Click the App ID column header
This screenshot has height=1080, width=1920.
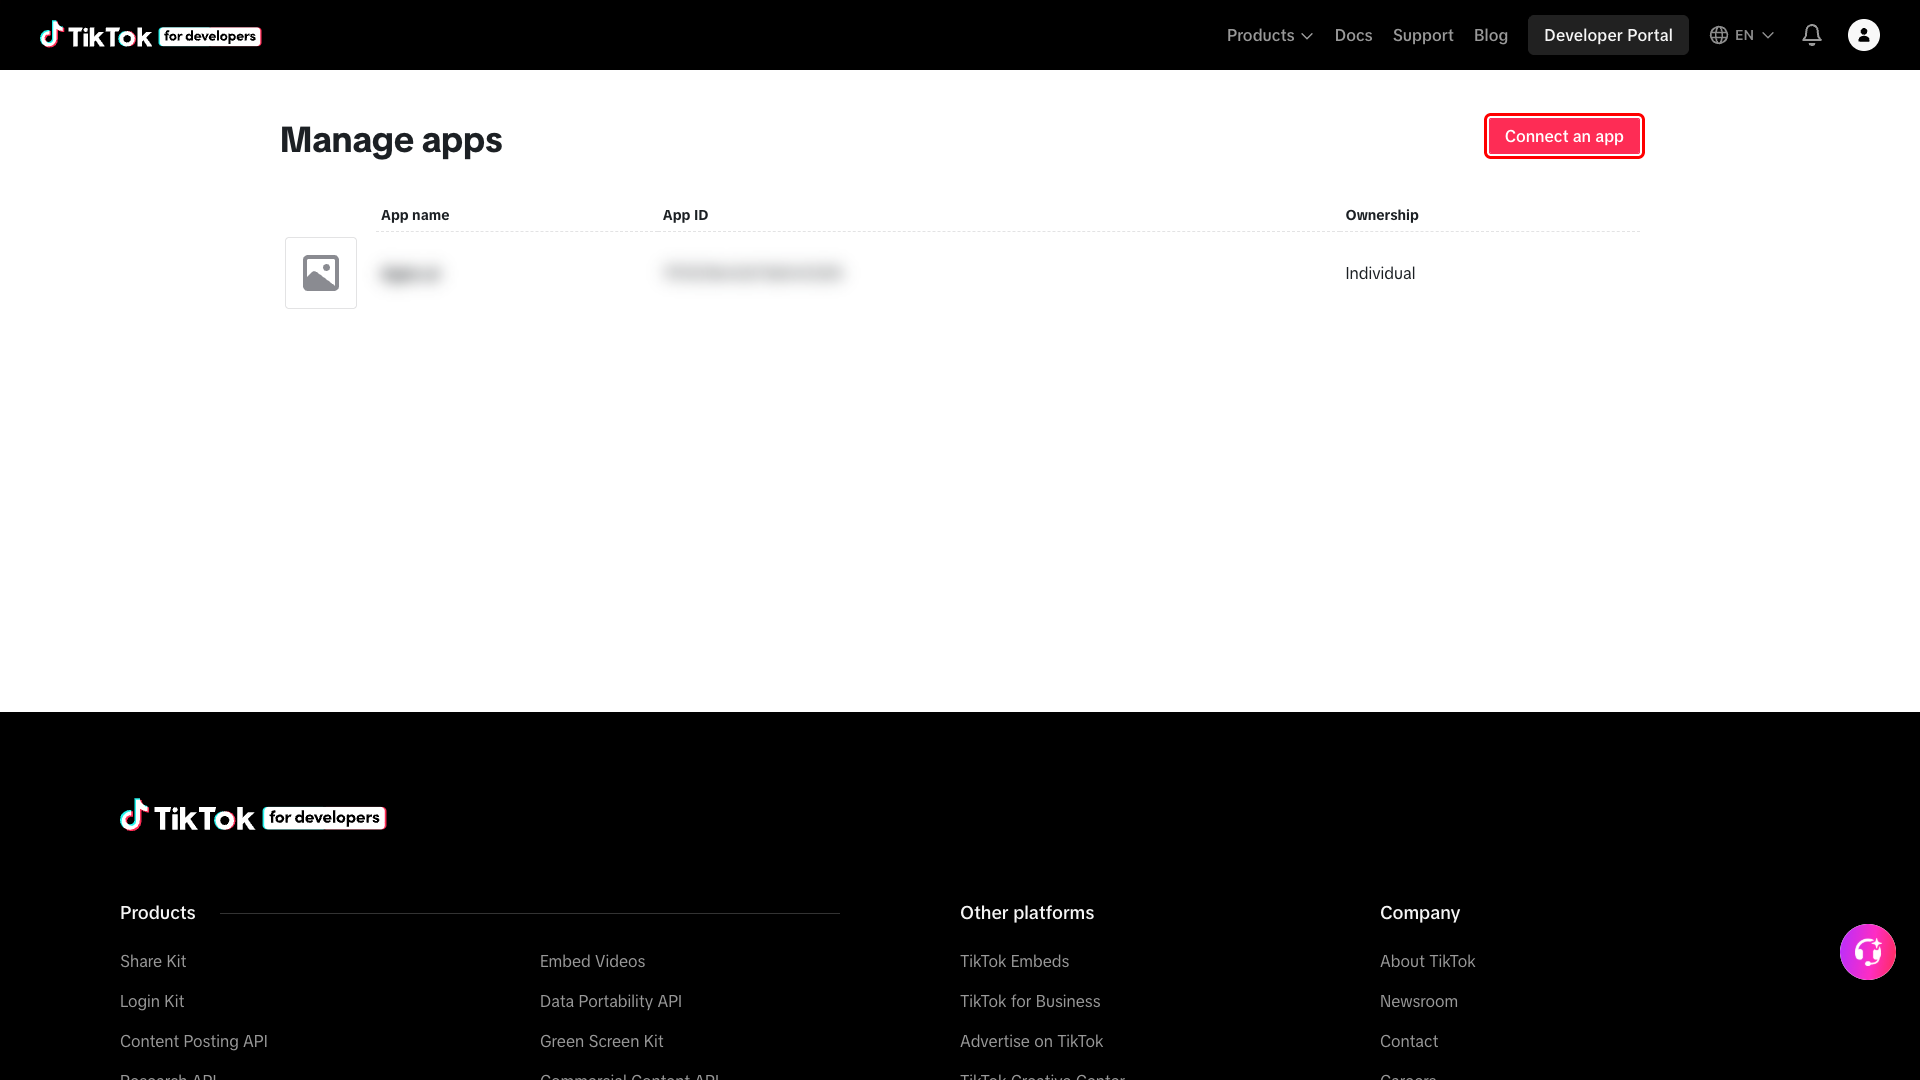(685, 215)
